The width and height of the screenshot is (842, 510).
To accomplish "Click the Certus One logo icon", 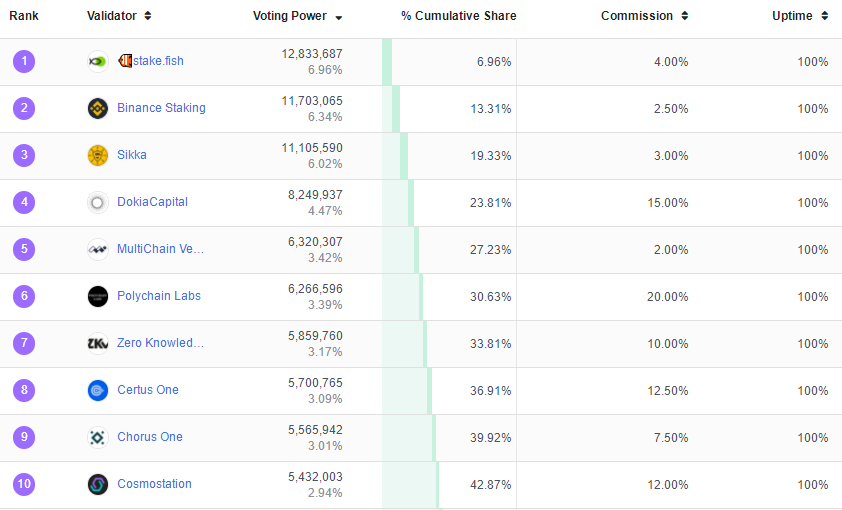I will click(97, 390).
